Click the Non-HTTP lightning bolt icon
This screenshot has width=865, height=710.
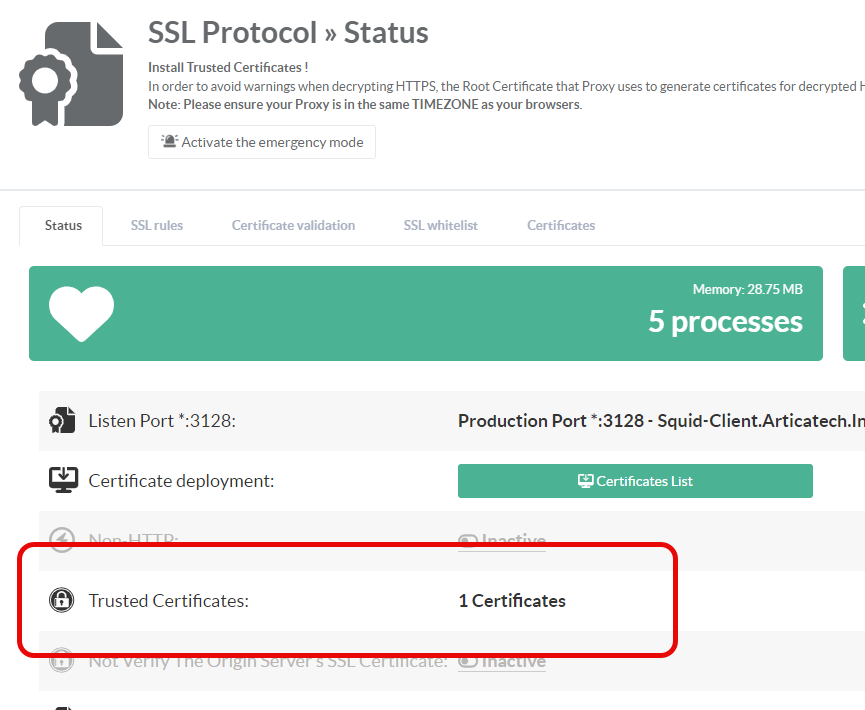tap(62, 541)
